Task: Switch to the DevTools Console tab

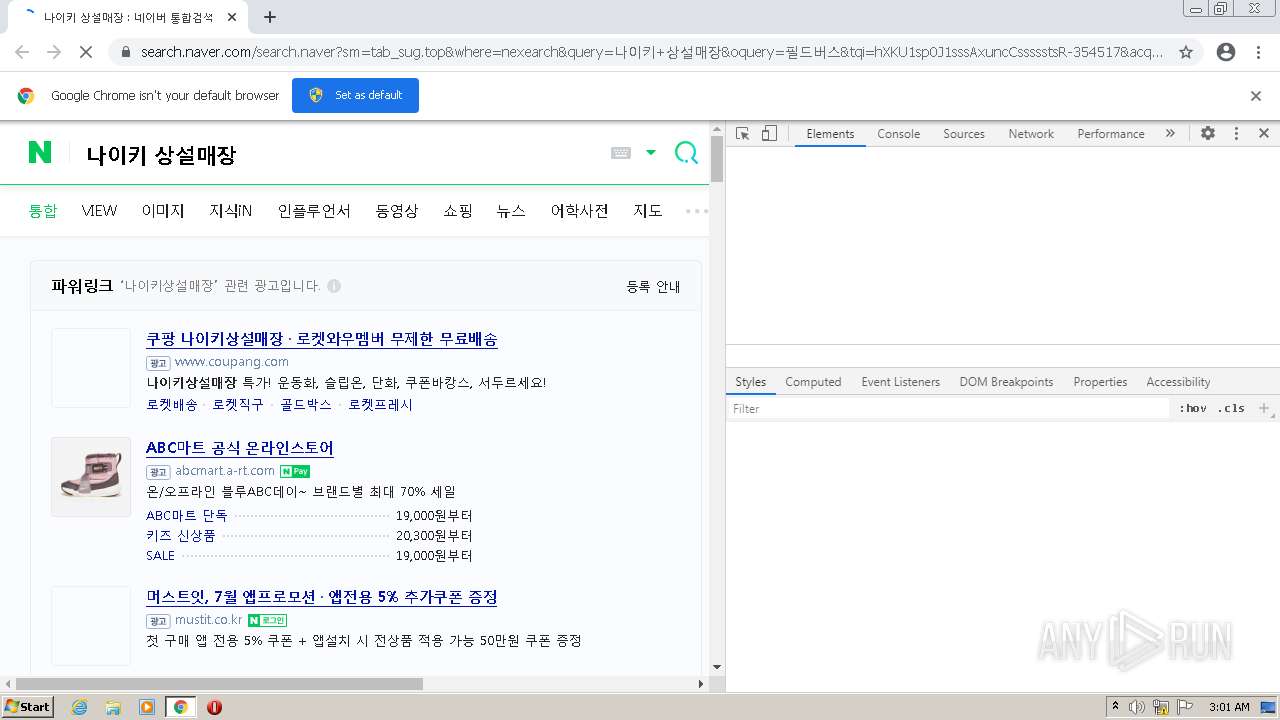Action: click(x=898, y=134)
